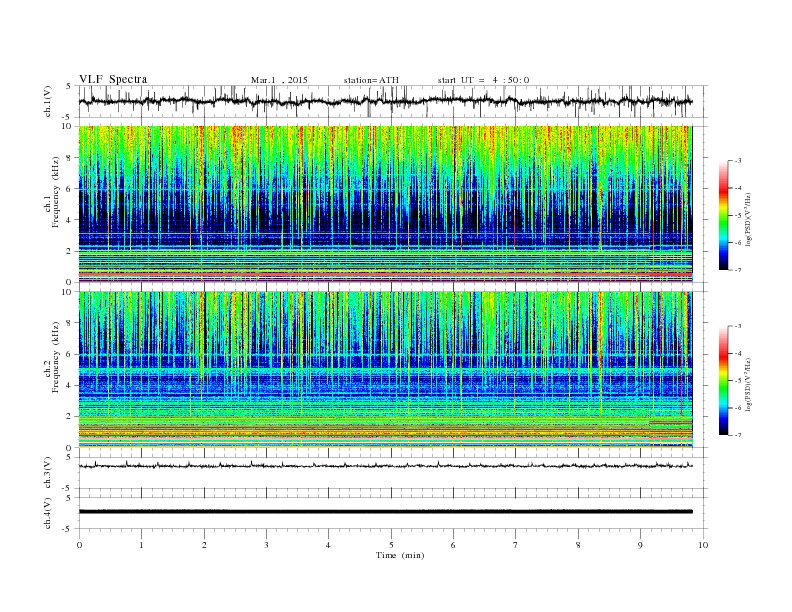This screenshot has height=612, width=792.
Task: Click the "2" kHz tick on ch.2 spectrogram axis
Action: tap(70, 417)
